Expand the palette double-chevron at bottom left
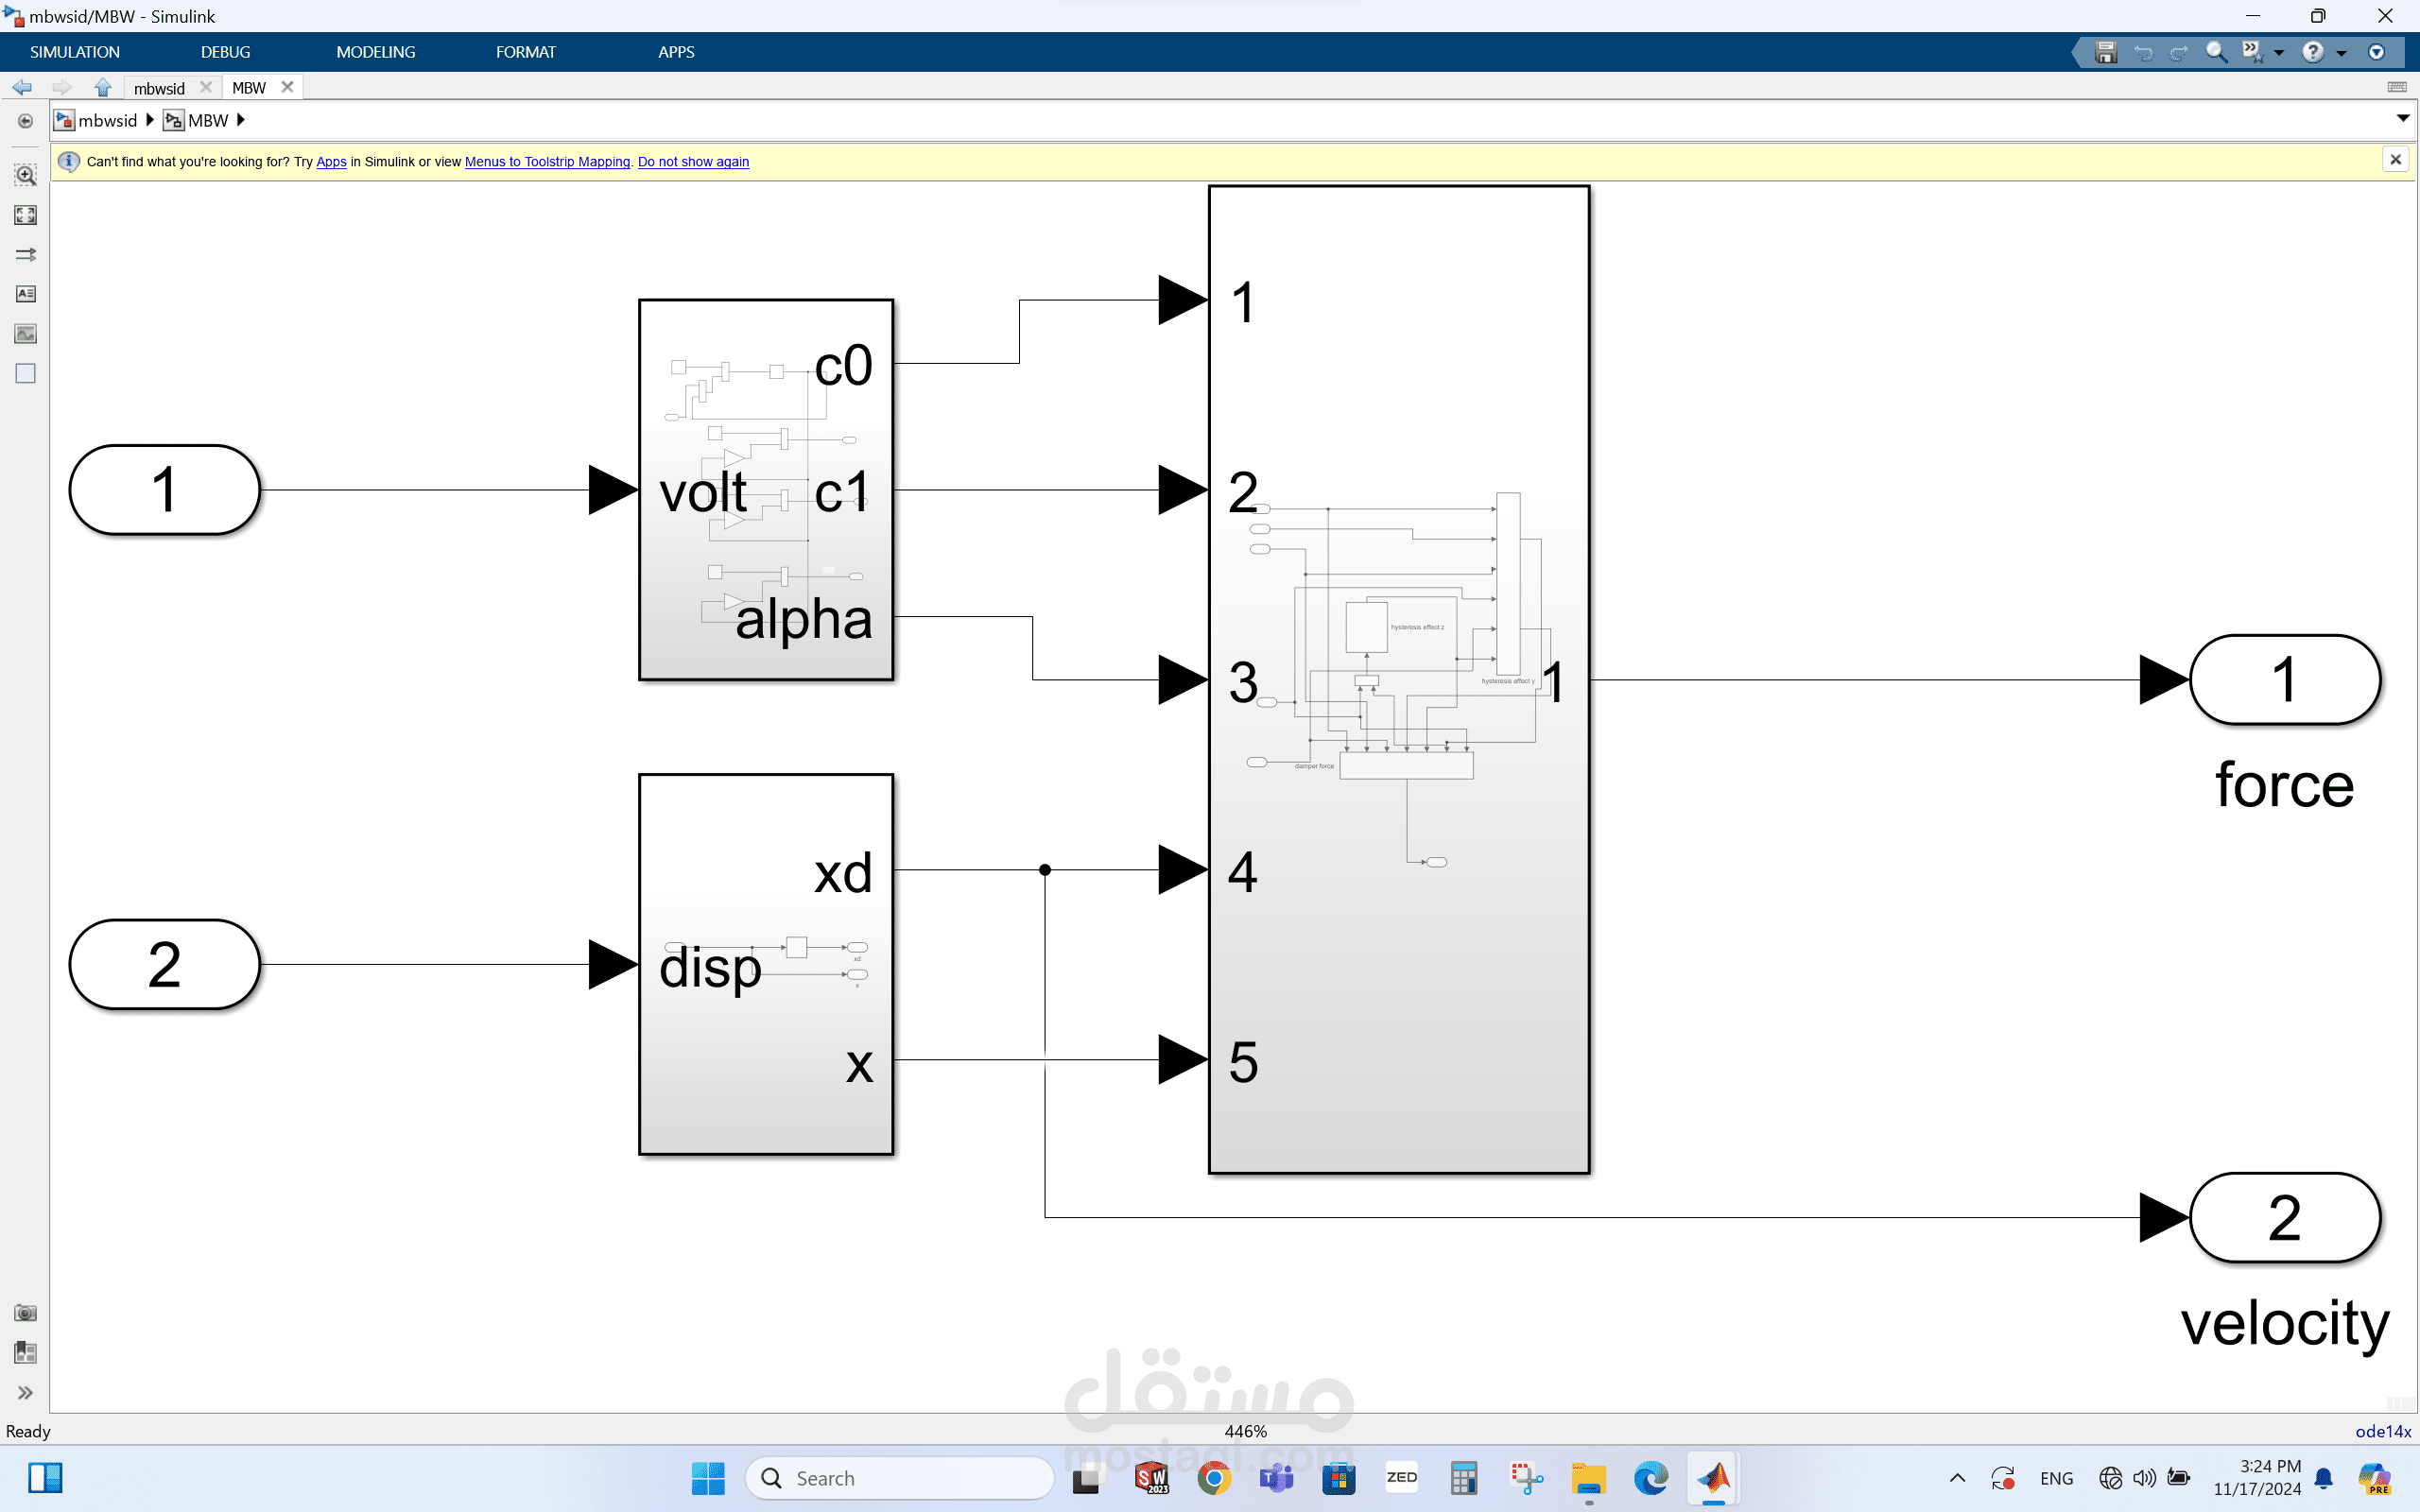2420x1512 pixels. [25, 1393]
